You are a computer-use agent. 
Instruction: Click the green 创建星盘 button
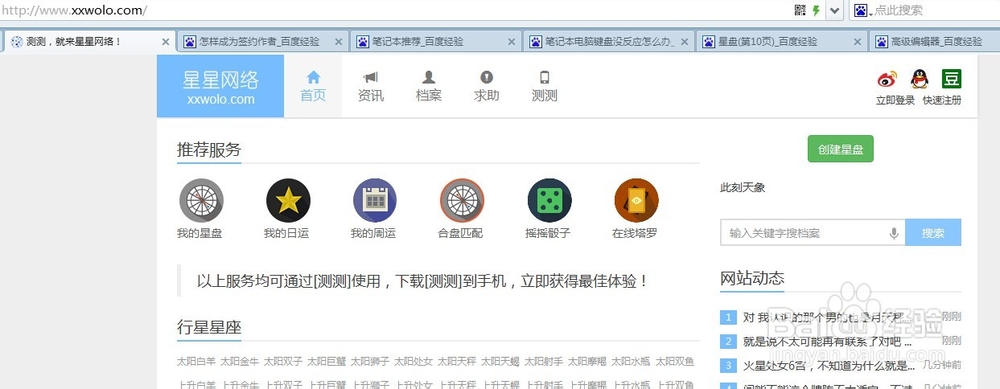[x=840, y=149]
